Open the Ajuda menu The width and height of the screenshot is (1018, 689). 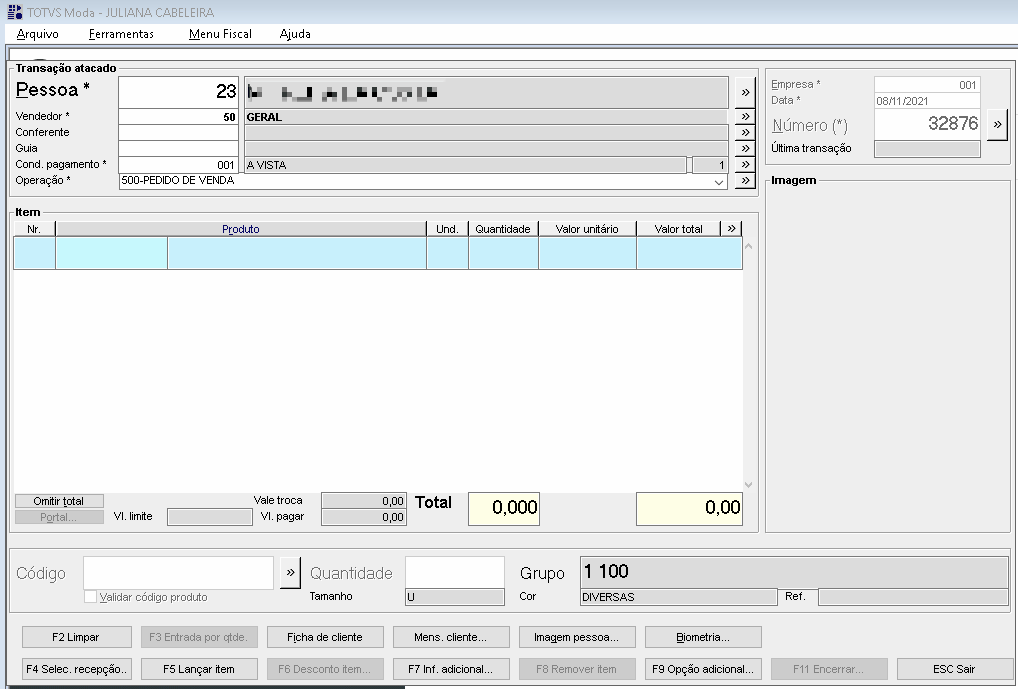pos(295,34)
